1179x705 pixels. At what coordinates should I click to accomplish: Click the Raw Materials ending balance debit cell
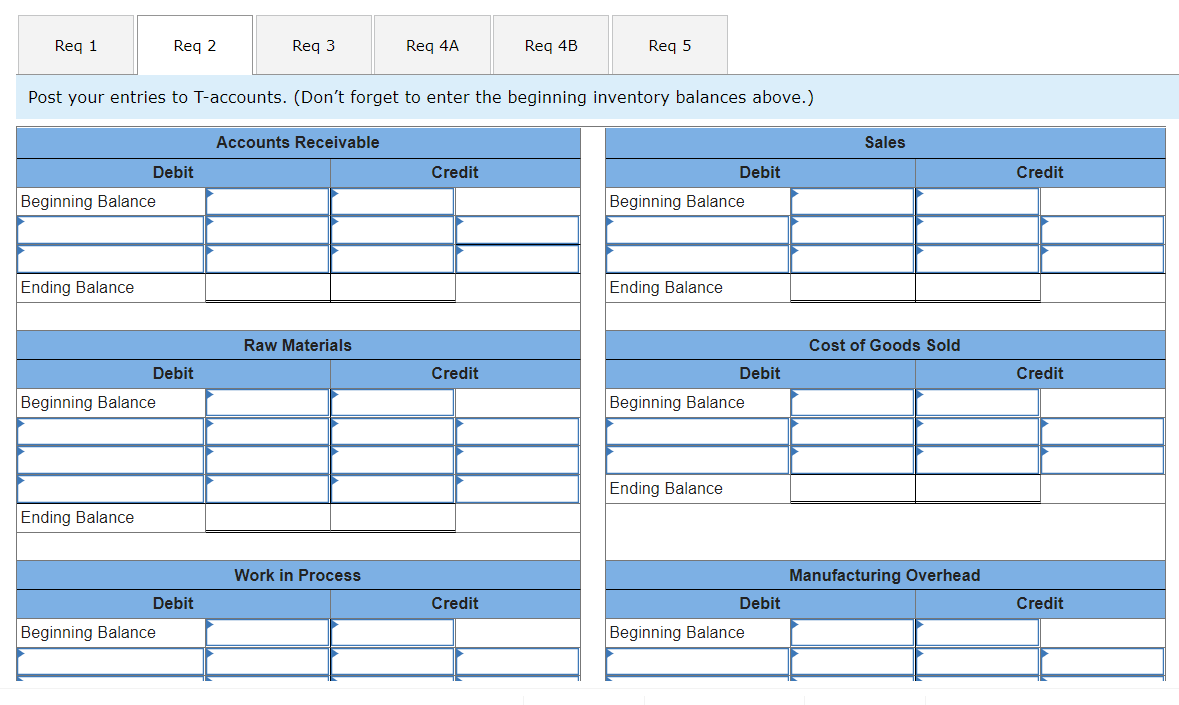(x=268, y=517)
